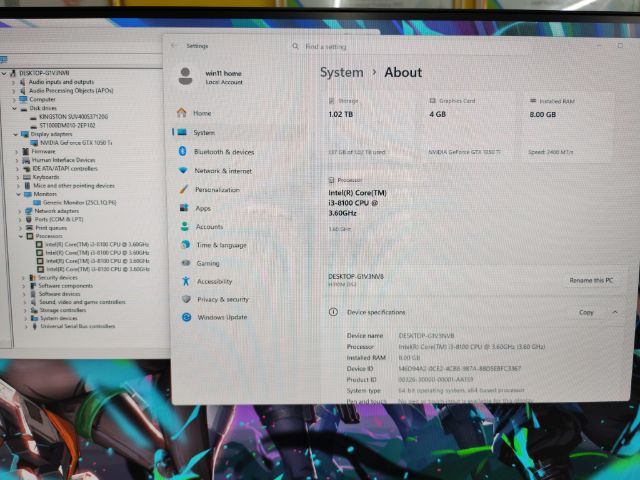This screenshot has height=480, width=640.
Task: Click Rename this PC button
Action: [x=591, y=280]
